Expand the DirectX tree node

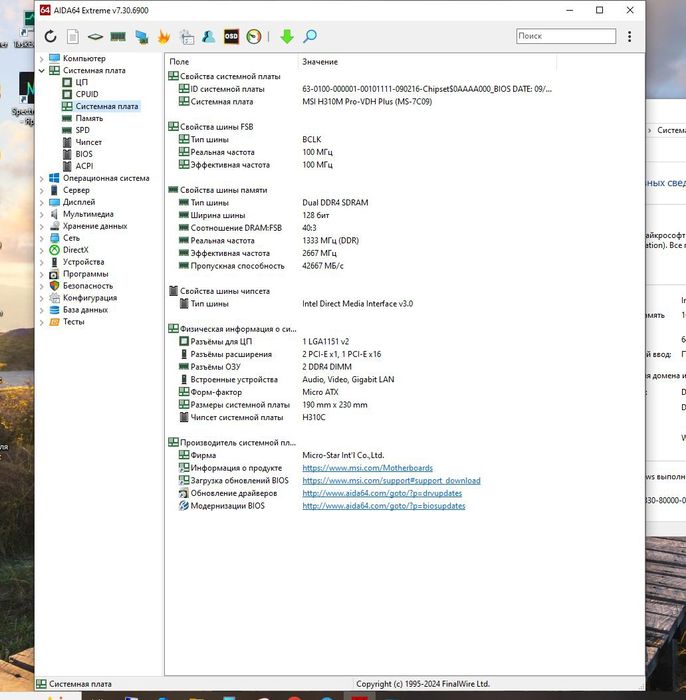coord(42,250)
